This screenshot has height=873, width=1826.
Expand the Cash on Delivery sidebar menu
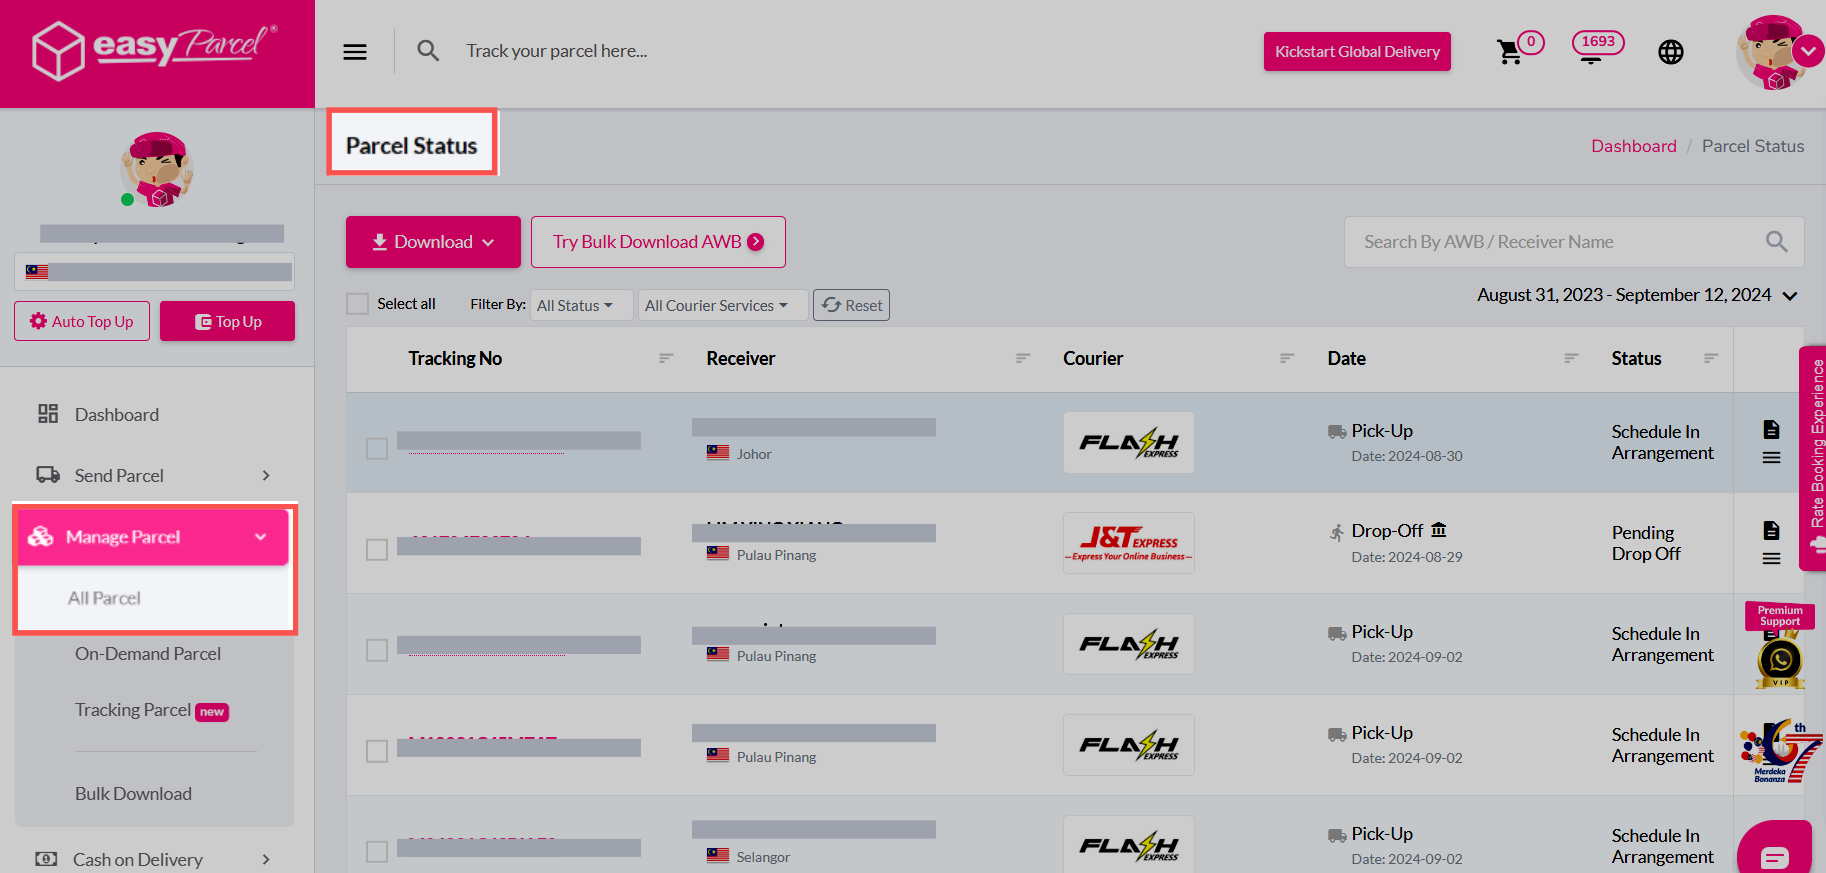coord(154,860)
